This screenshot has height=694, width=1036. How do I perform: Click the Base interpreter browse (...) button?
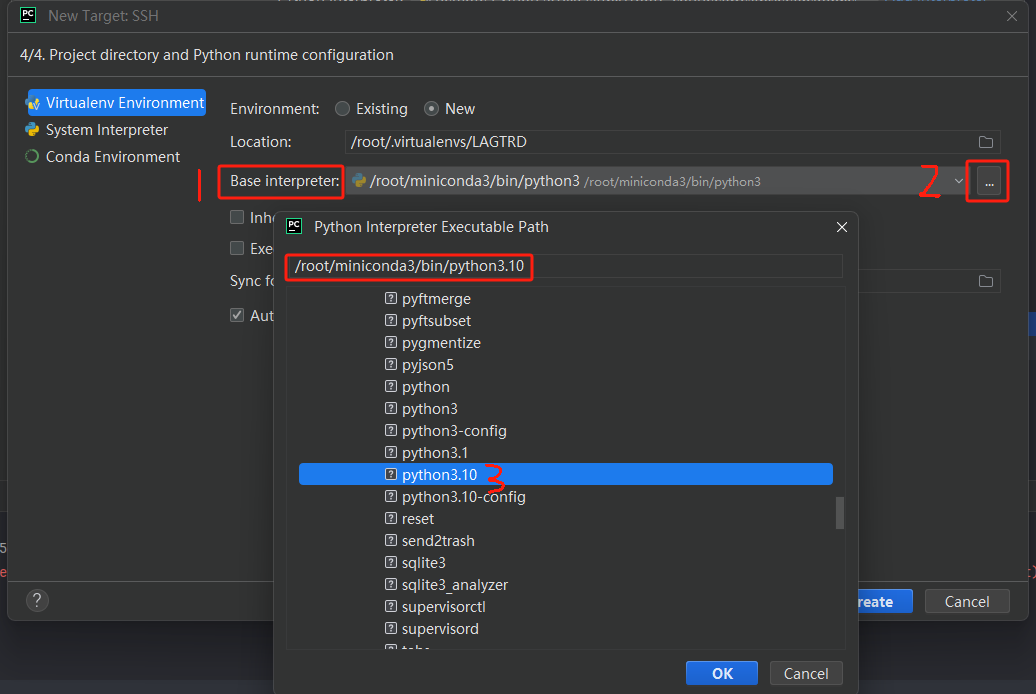(x=989, y=181)
